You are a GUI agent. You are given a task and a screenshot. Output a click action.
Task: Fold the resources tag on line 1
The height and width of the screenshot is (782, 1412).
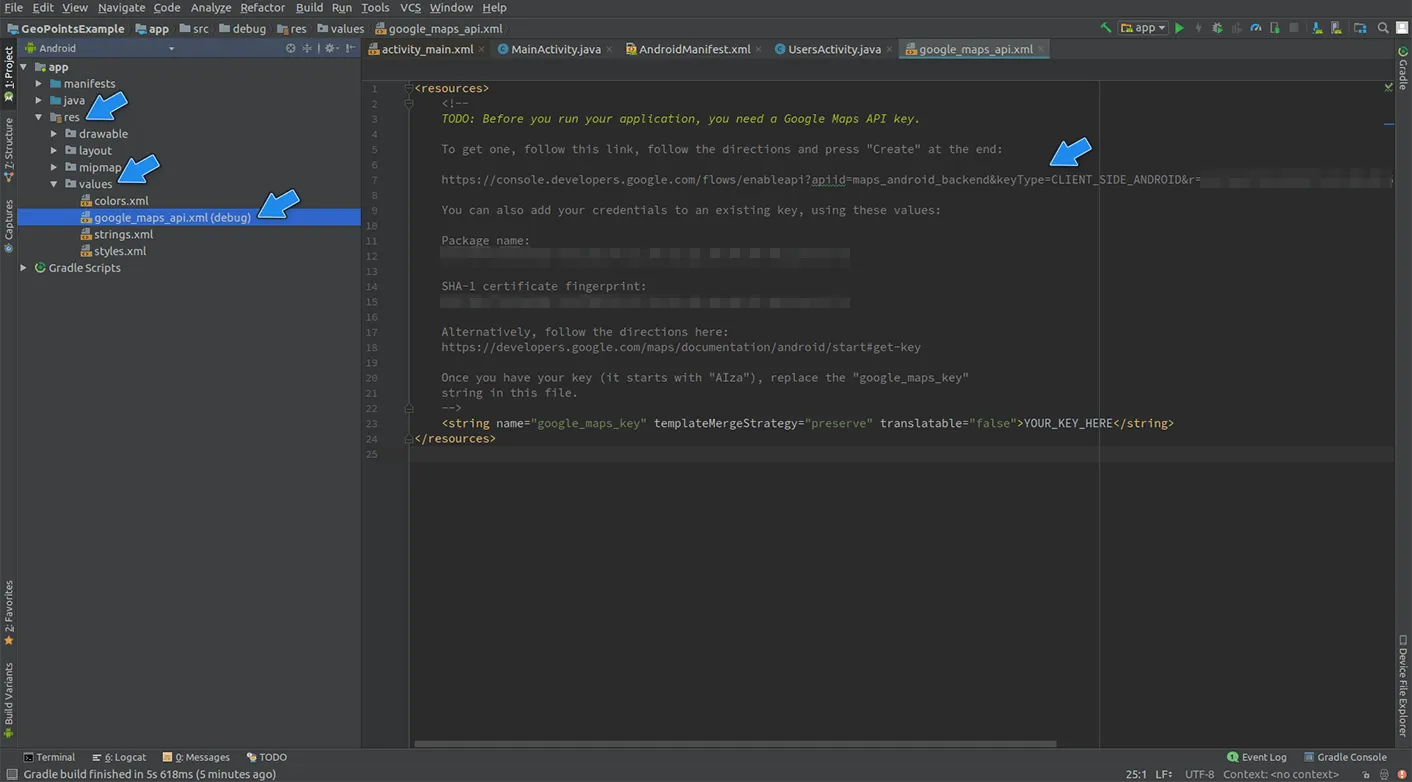[408, 88]
